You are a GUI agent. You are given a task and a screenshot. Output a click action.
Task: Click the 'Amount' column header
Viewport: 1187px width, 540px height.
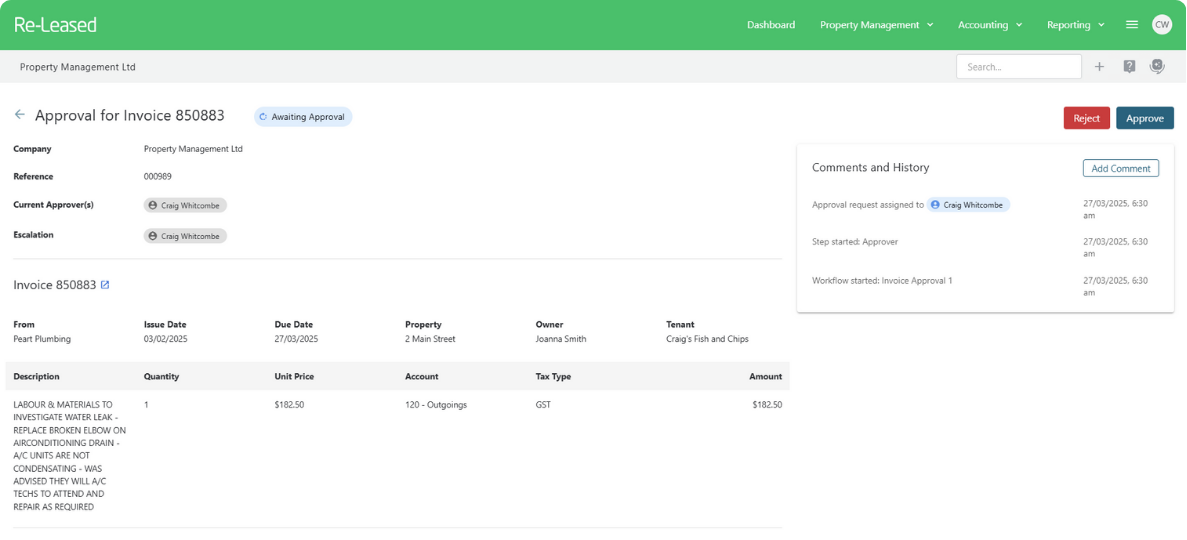click(x=765, y=376)
